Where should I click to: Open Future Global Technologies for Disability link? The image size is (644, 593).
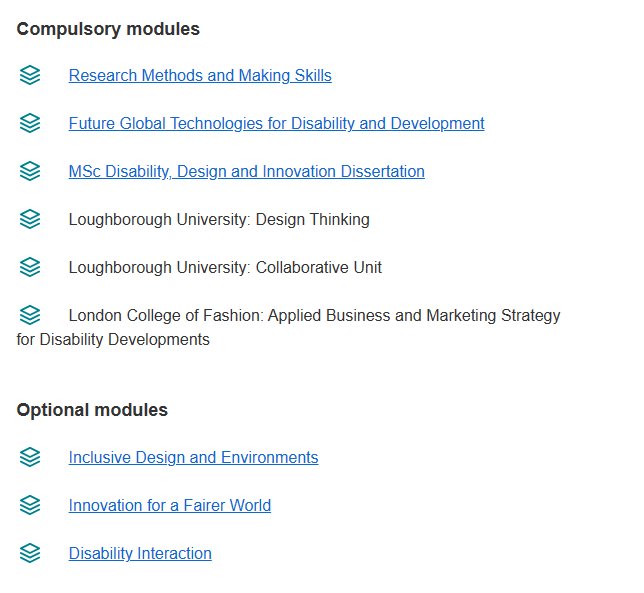point(276,124)
